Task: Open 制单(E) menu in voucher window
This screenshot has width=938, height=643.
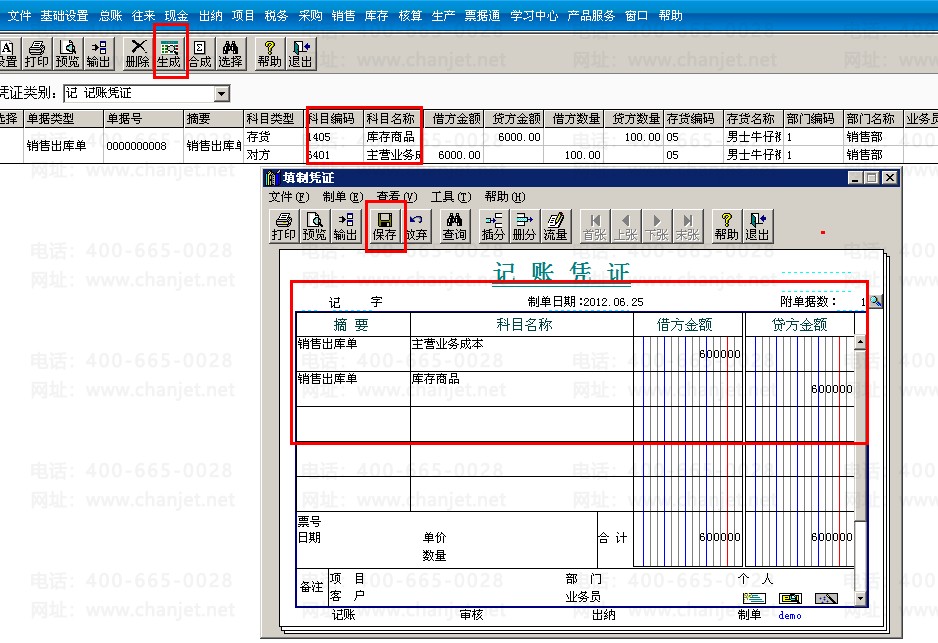Action: click(343, 197)
